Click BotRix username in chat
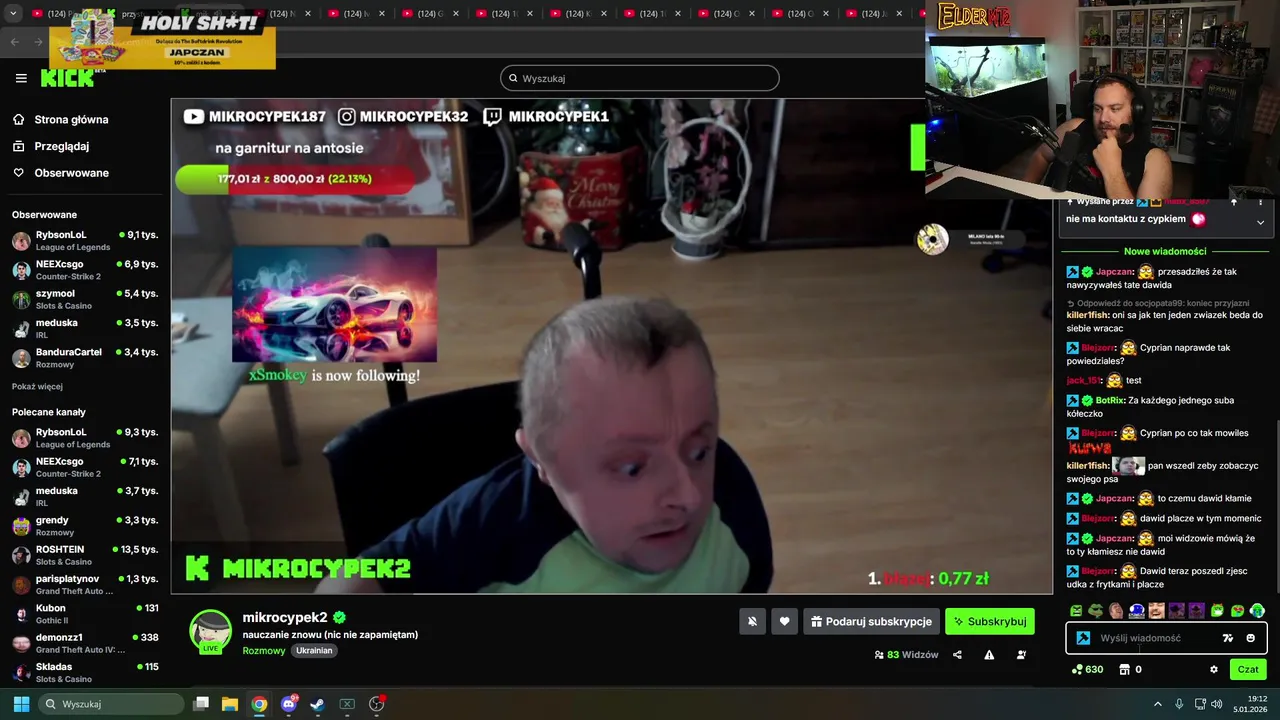This screenshot has width=1280, height=720. click(x=1110, y=400)
